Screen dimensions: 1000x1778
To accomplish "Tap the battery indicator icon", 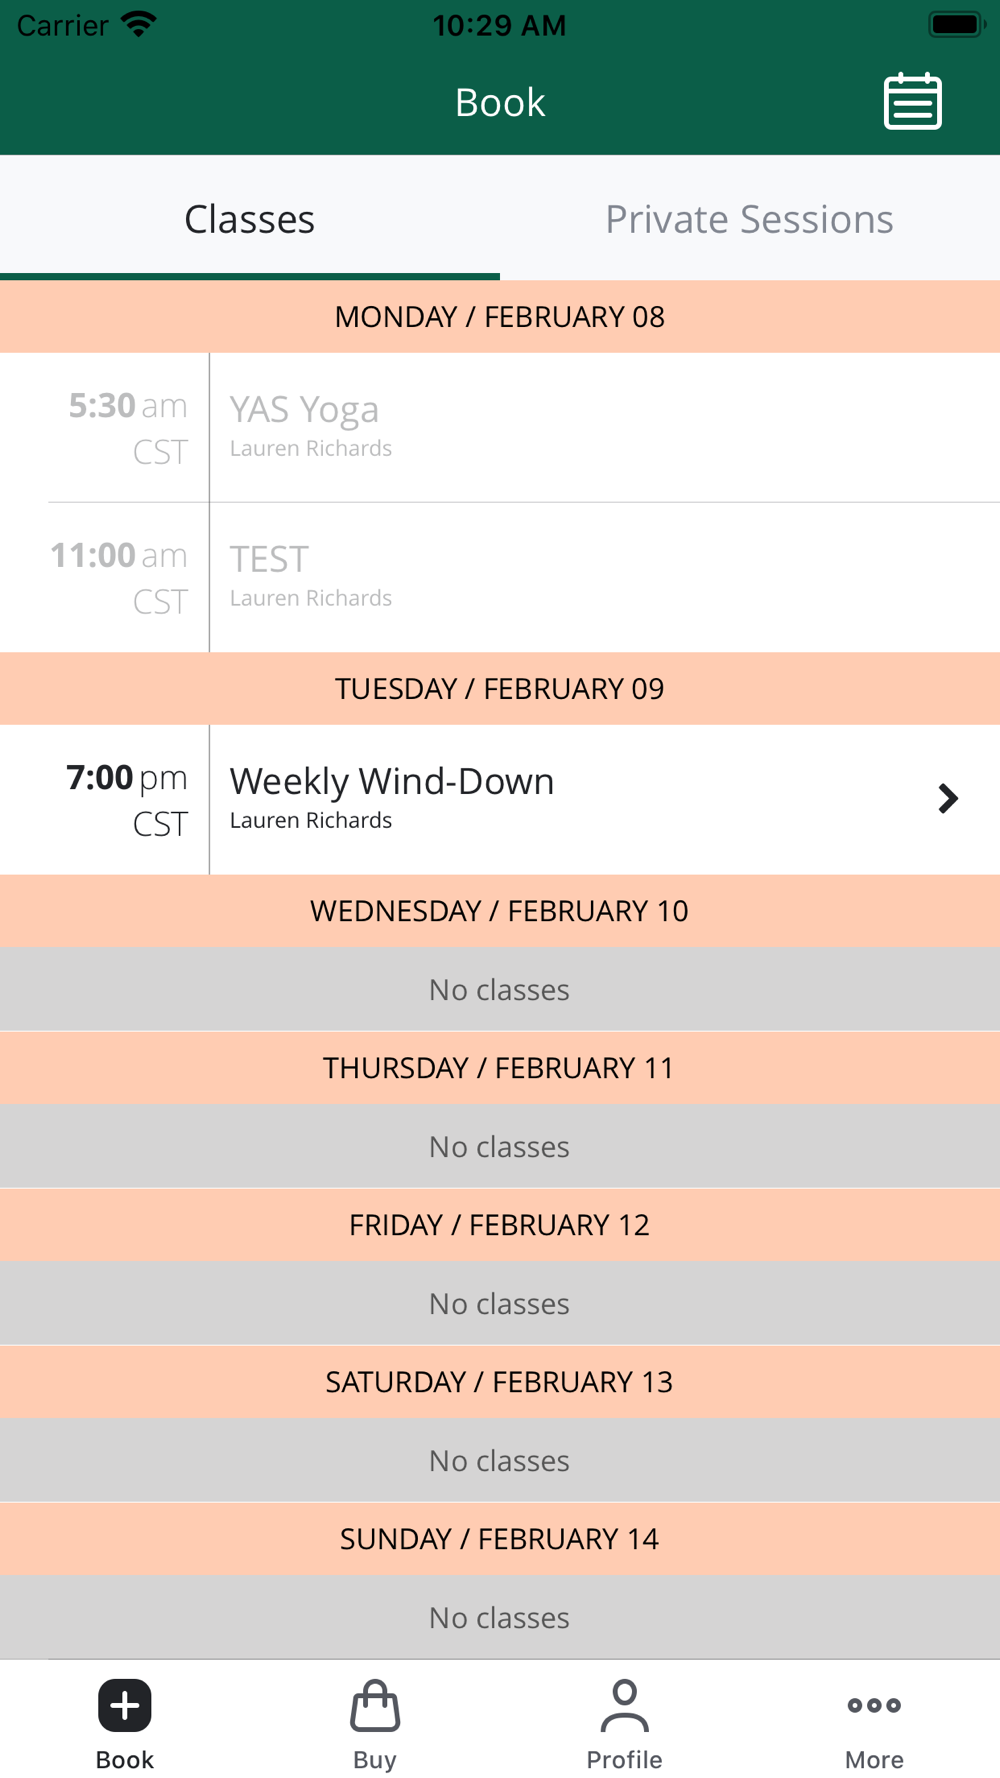I will (957, 24).
